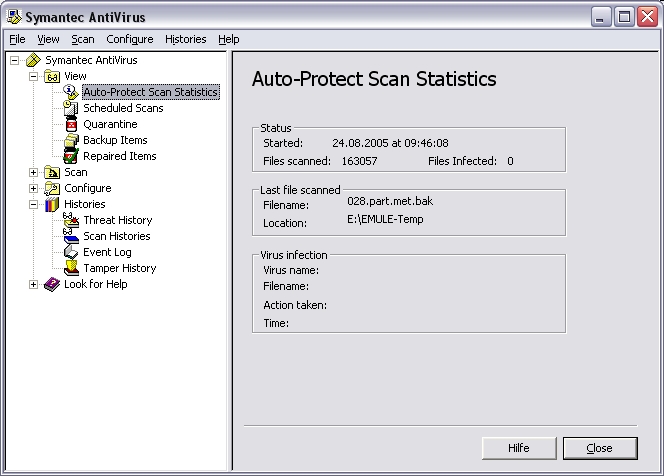Select the Histories tree node label

click(x=85, y=205)
